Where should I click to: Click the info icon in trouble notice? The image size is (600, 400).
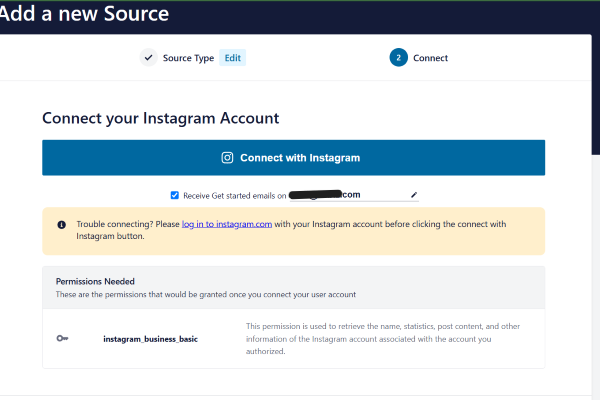click(x=61, y=225)
